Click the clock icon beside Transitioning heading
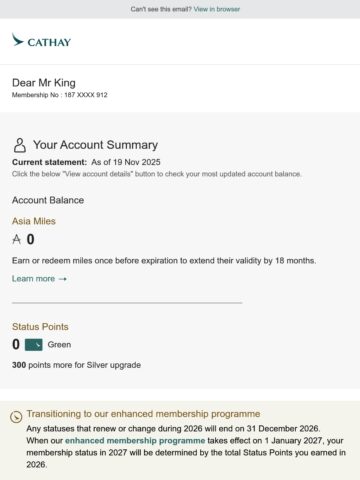Viewport: 360px width, 480px height. [16, 417]
